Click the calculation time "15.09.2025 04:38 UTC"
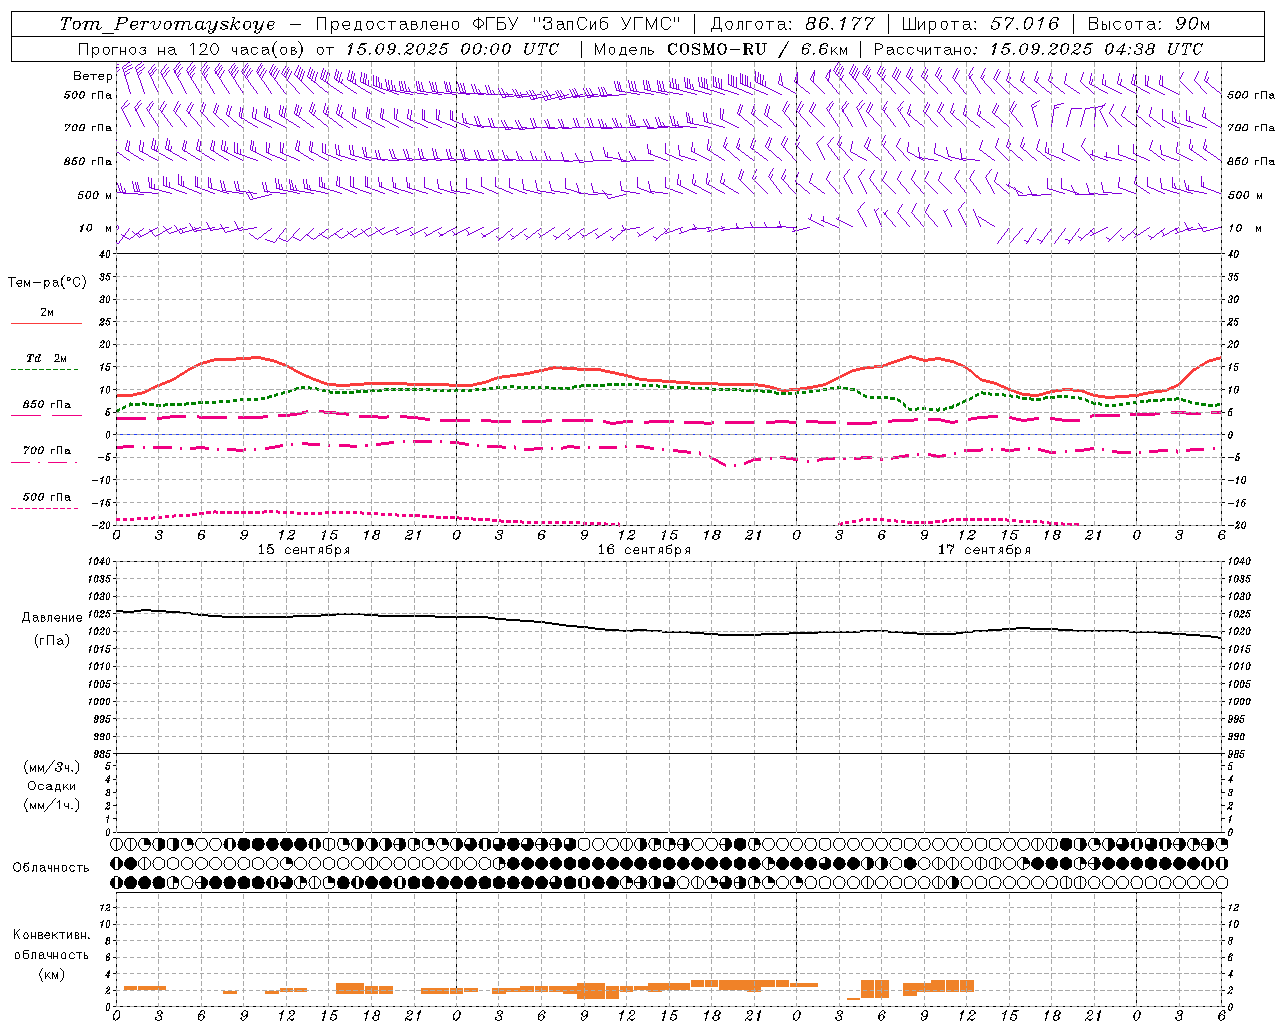Viewport: 1280px width, 1024px height. [1096, 49]
